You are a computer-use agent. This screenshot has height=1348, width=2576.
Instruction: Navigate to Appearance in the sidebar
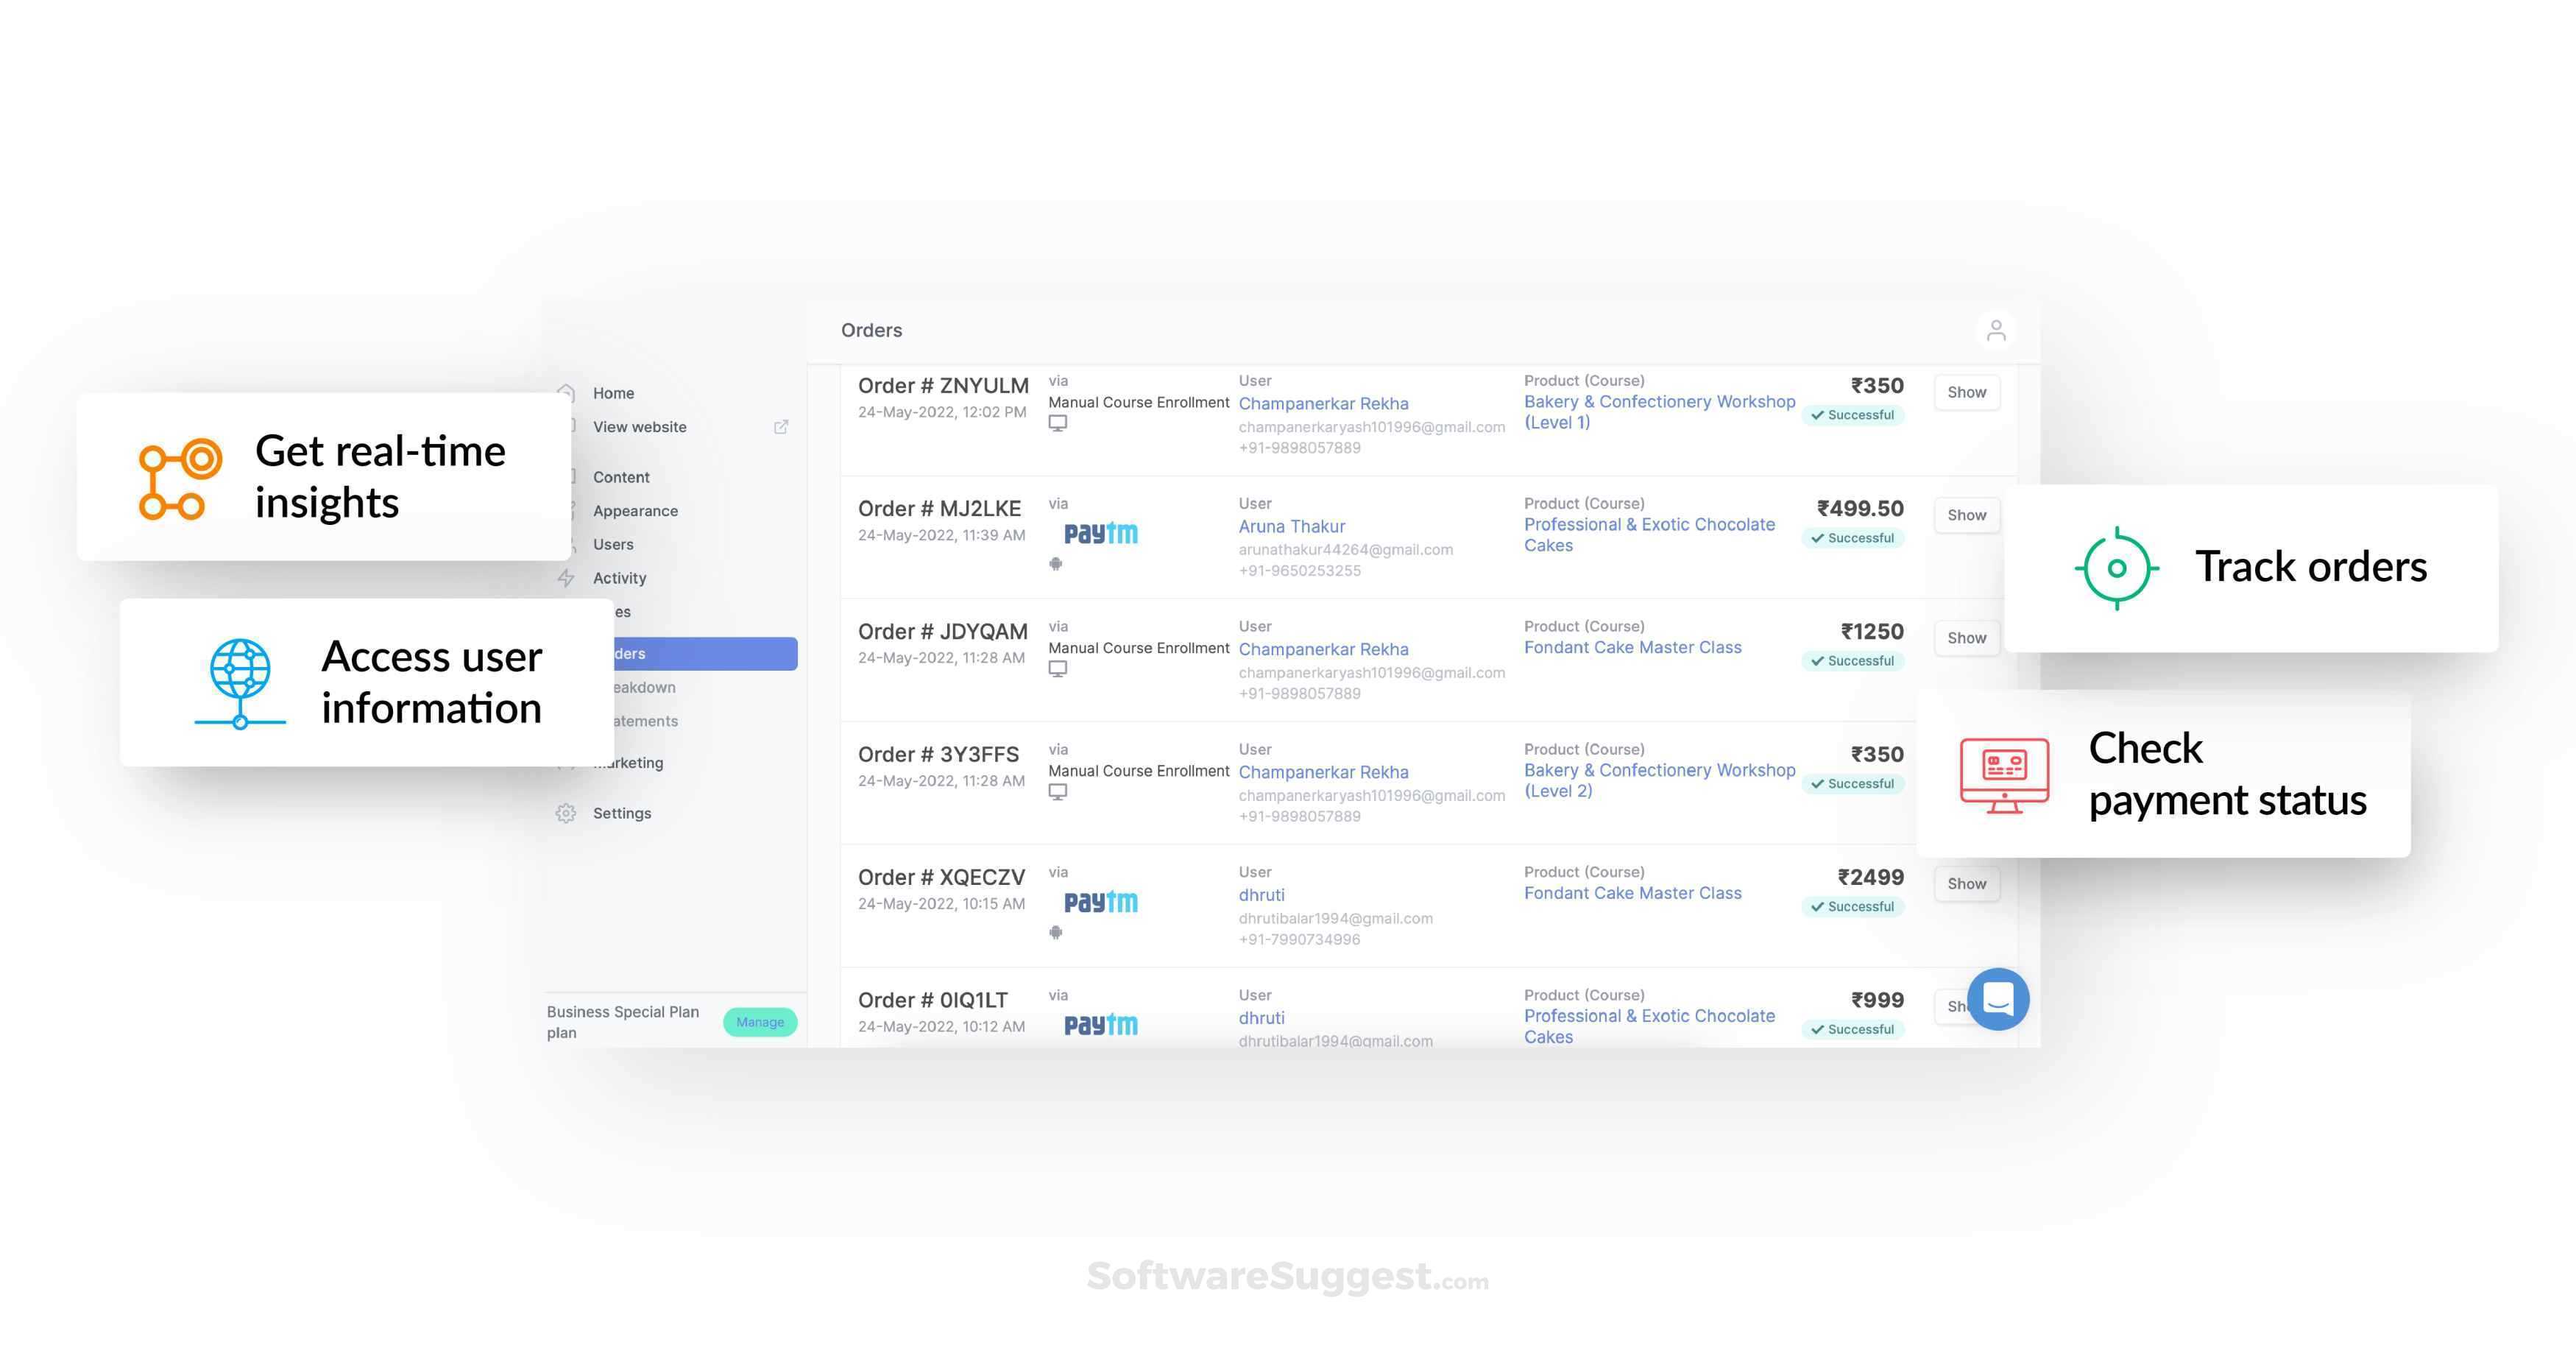coord(635,510)
